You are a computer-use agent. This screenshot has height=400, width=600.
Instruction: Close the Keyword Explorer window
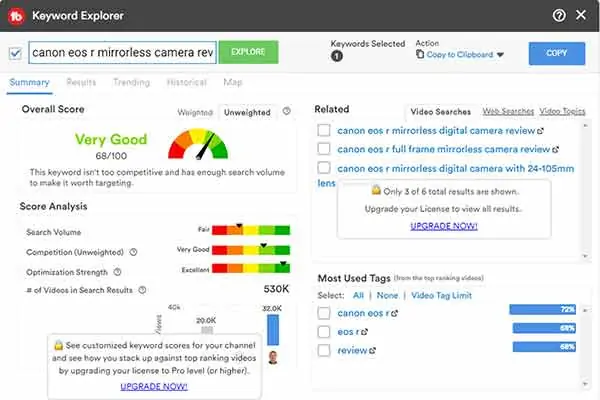[581, 15]
